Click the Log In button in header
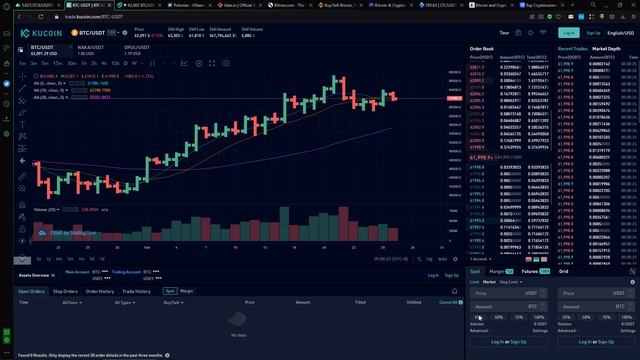The height and width of the screenshot is (360, 640). point(569,33)
